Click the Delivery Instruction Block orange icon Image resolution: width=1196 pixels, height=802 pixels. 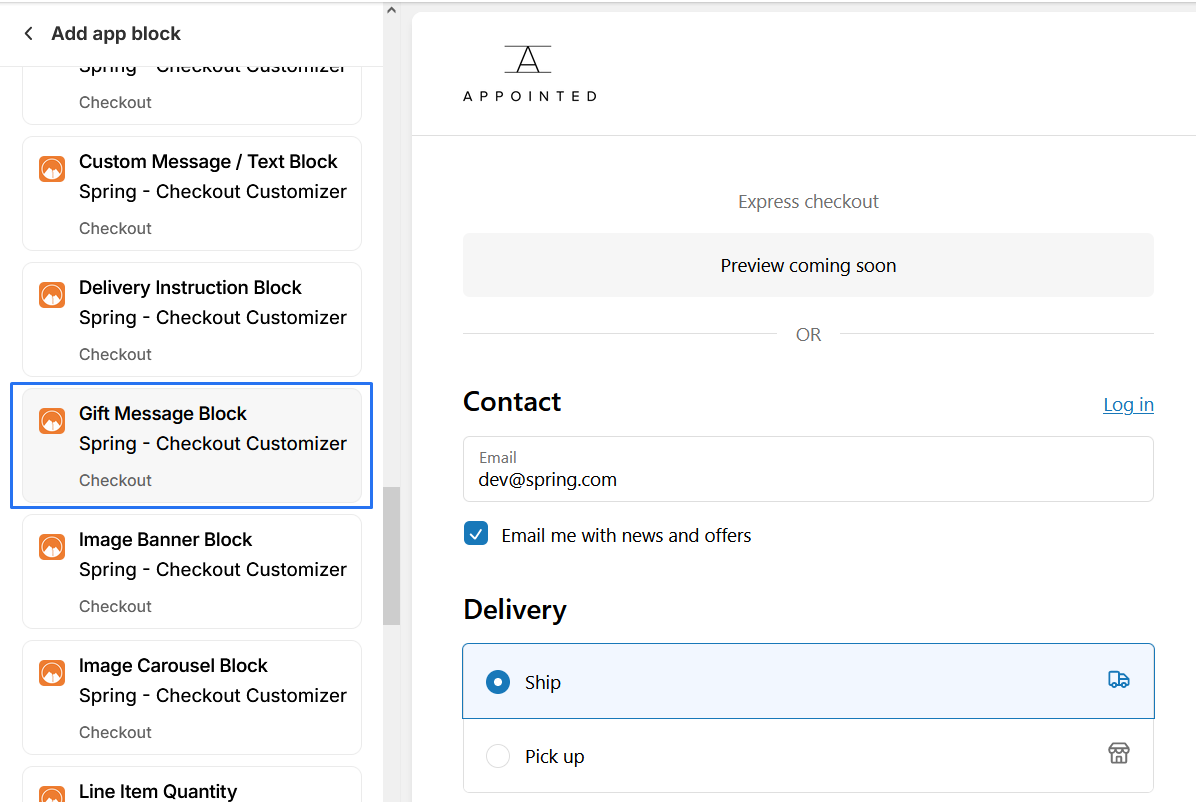point(52,295)
